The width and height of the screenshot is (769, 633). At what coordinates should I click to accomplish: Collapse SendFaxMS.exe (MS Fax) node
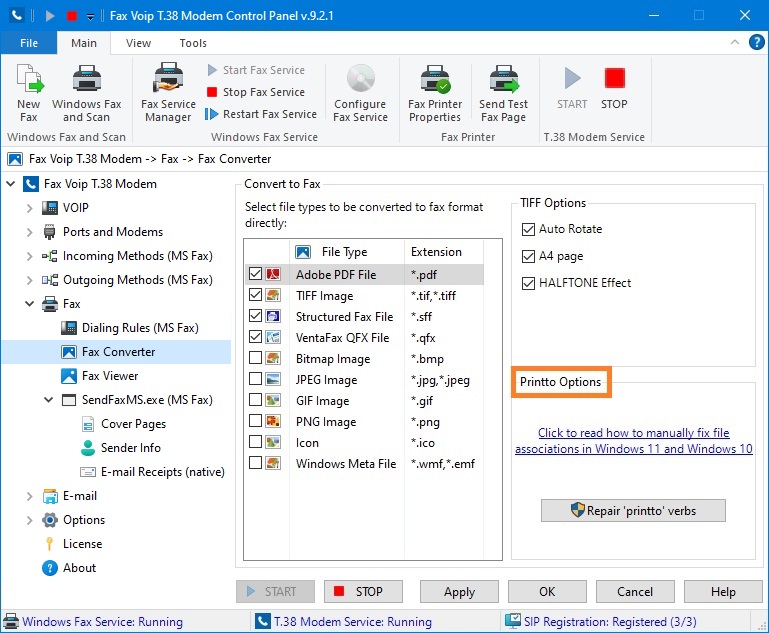(x=49, y=400)
